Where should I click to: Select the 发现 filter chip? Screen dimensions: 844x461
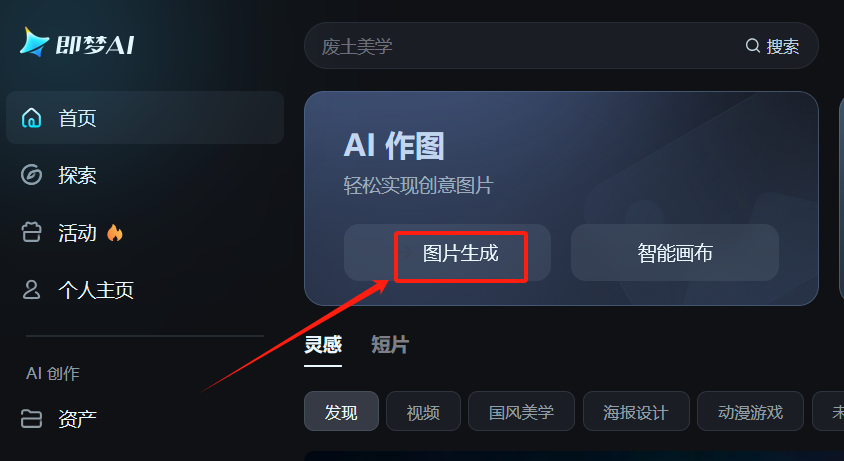(341, 411)
